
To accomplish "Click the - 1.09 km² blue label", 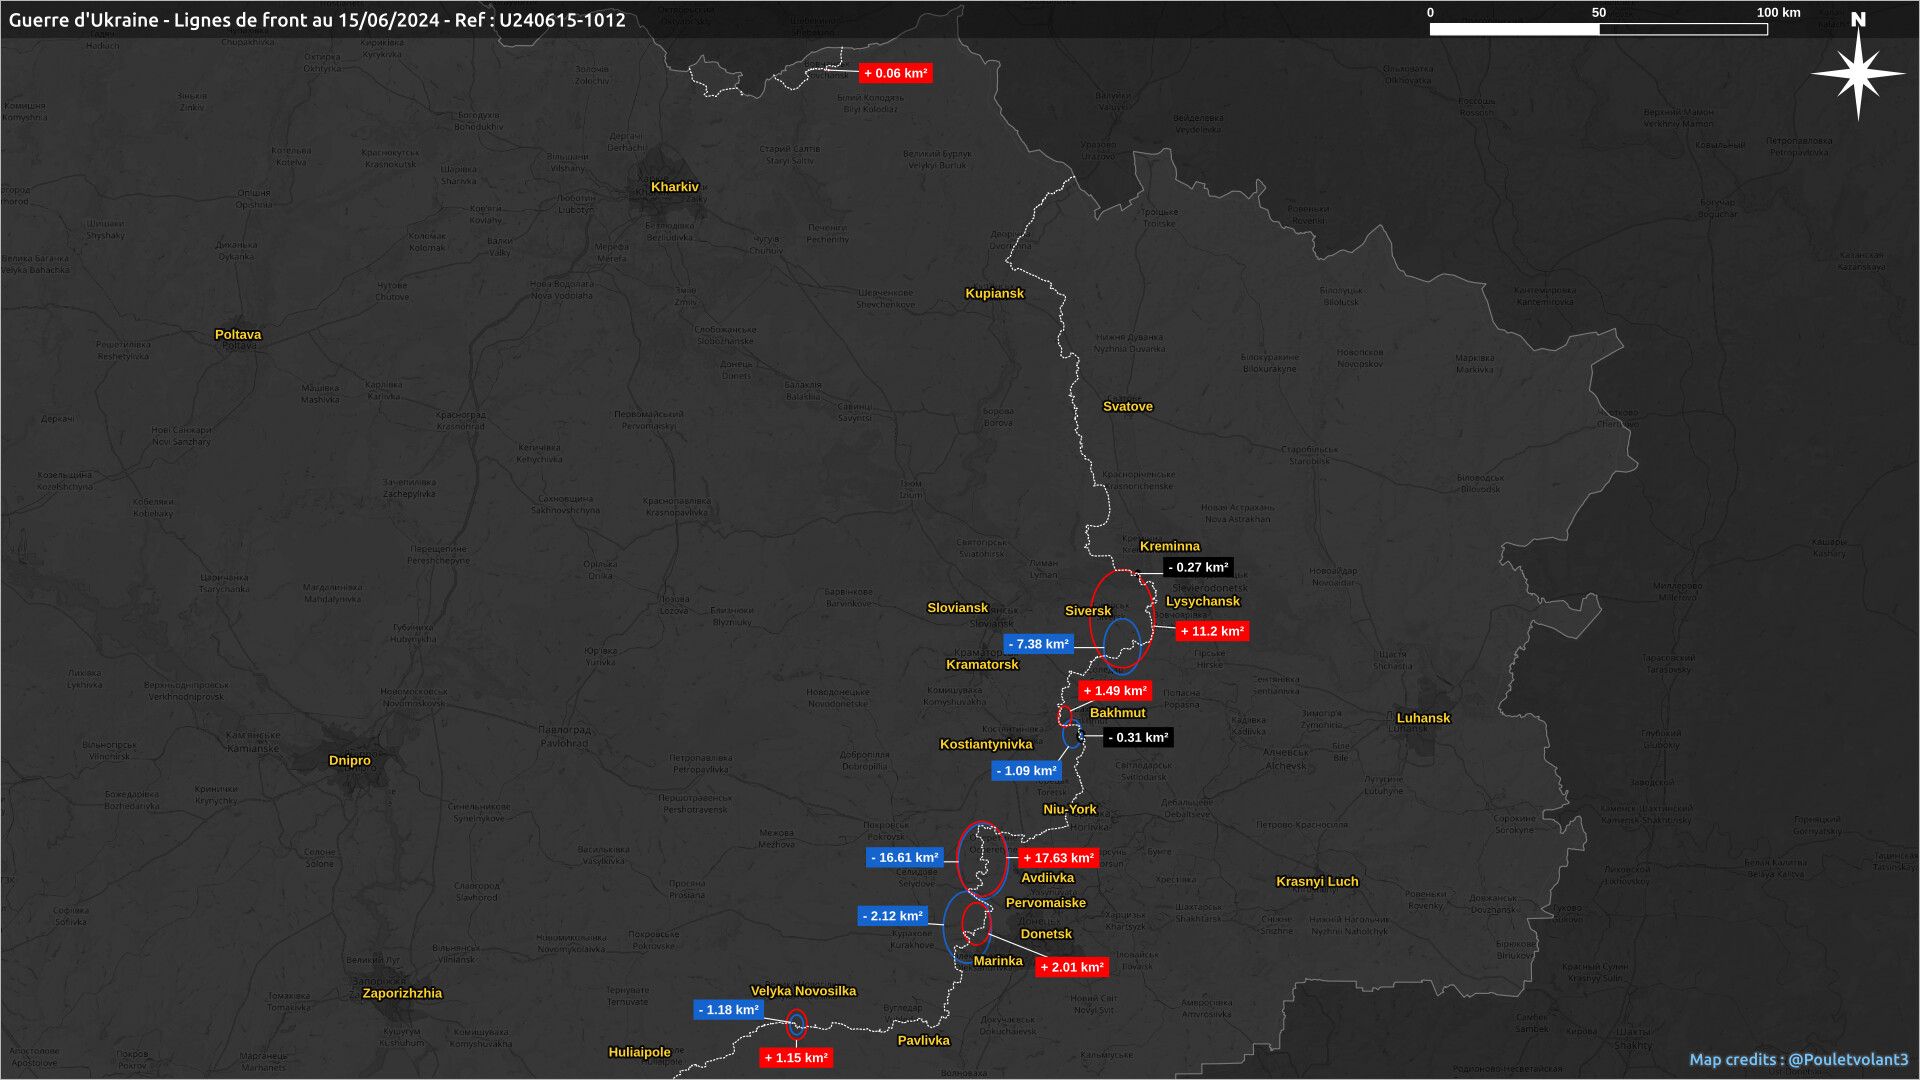I will point(1027,771).
